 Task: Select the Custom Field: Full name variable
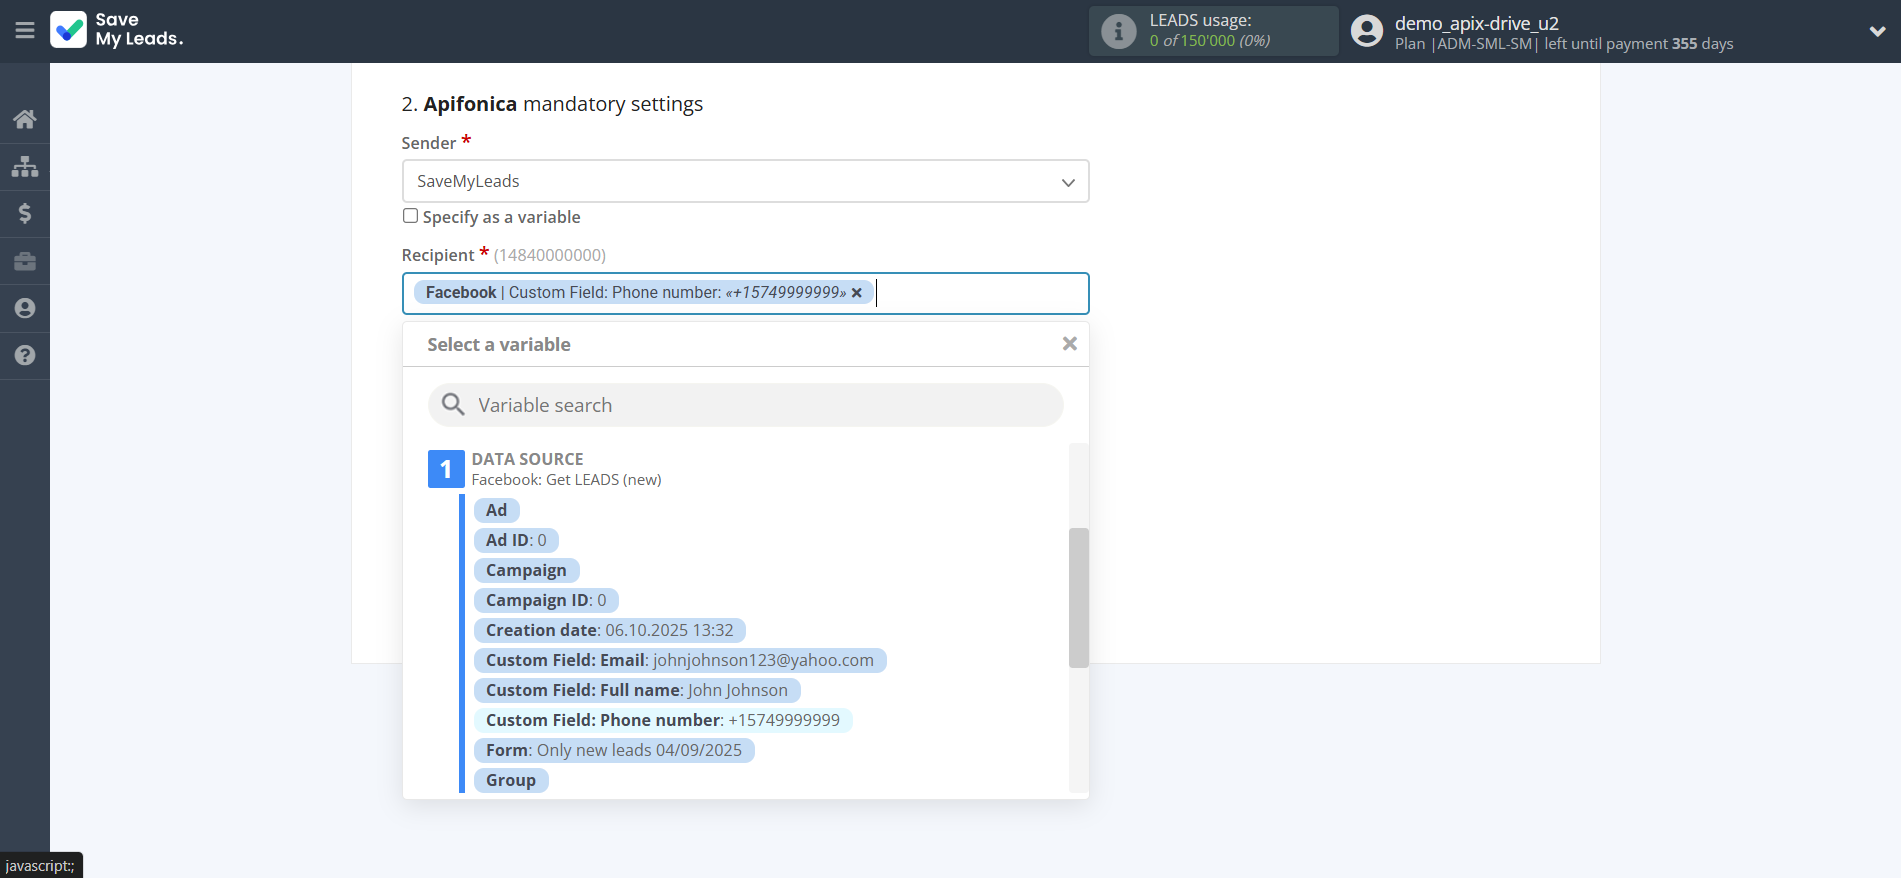(x=636, y=690)
